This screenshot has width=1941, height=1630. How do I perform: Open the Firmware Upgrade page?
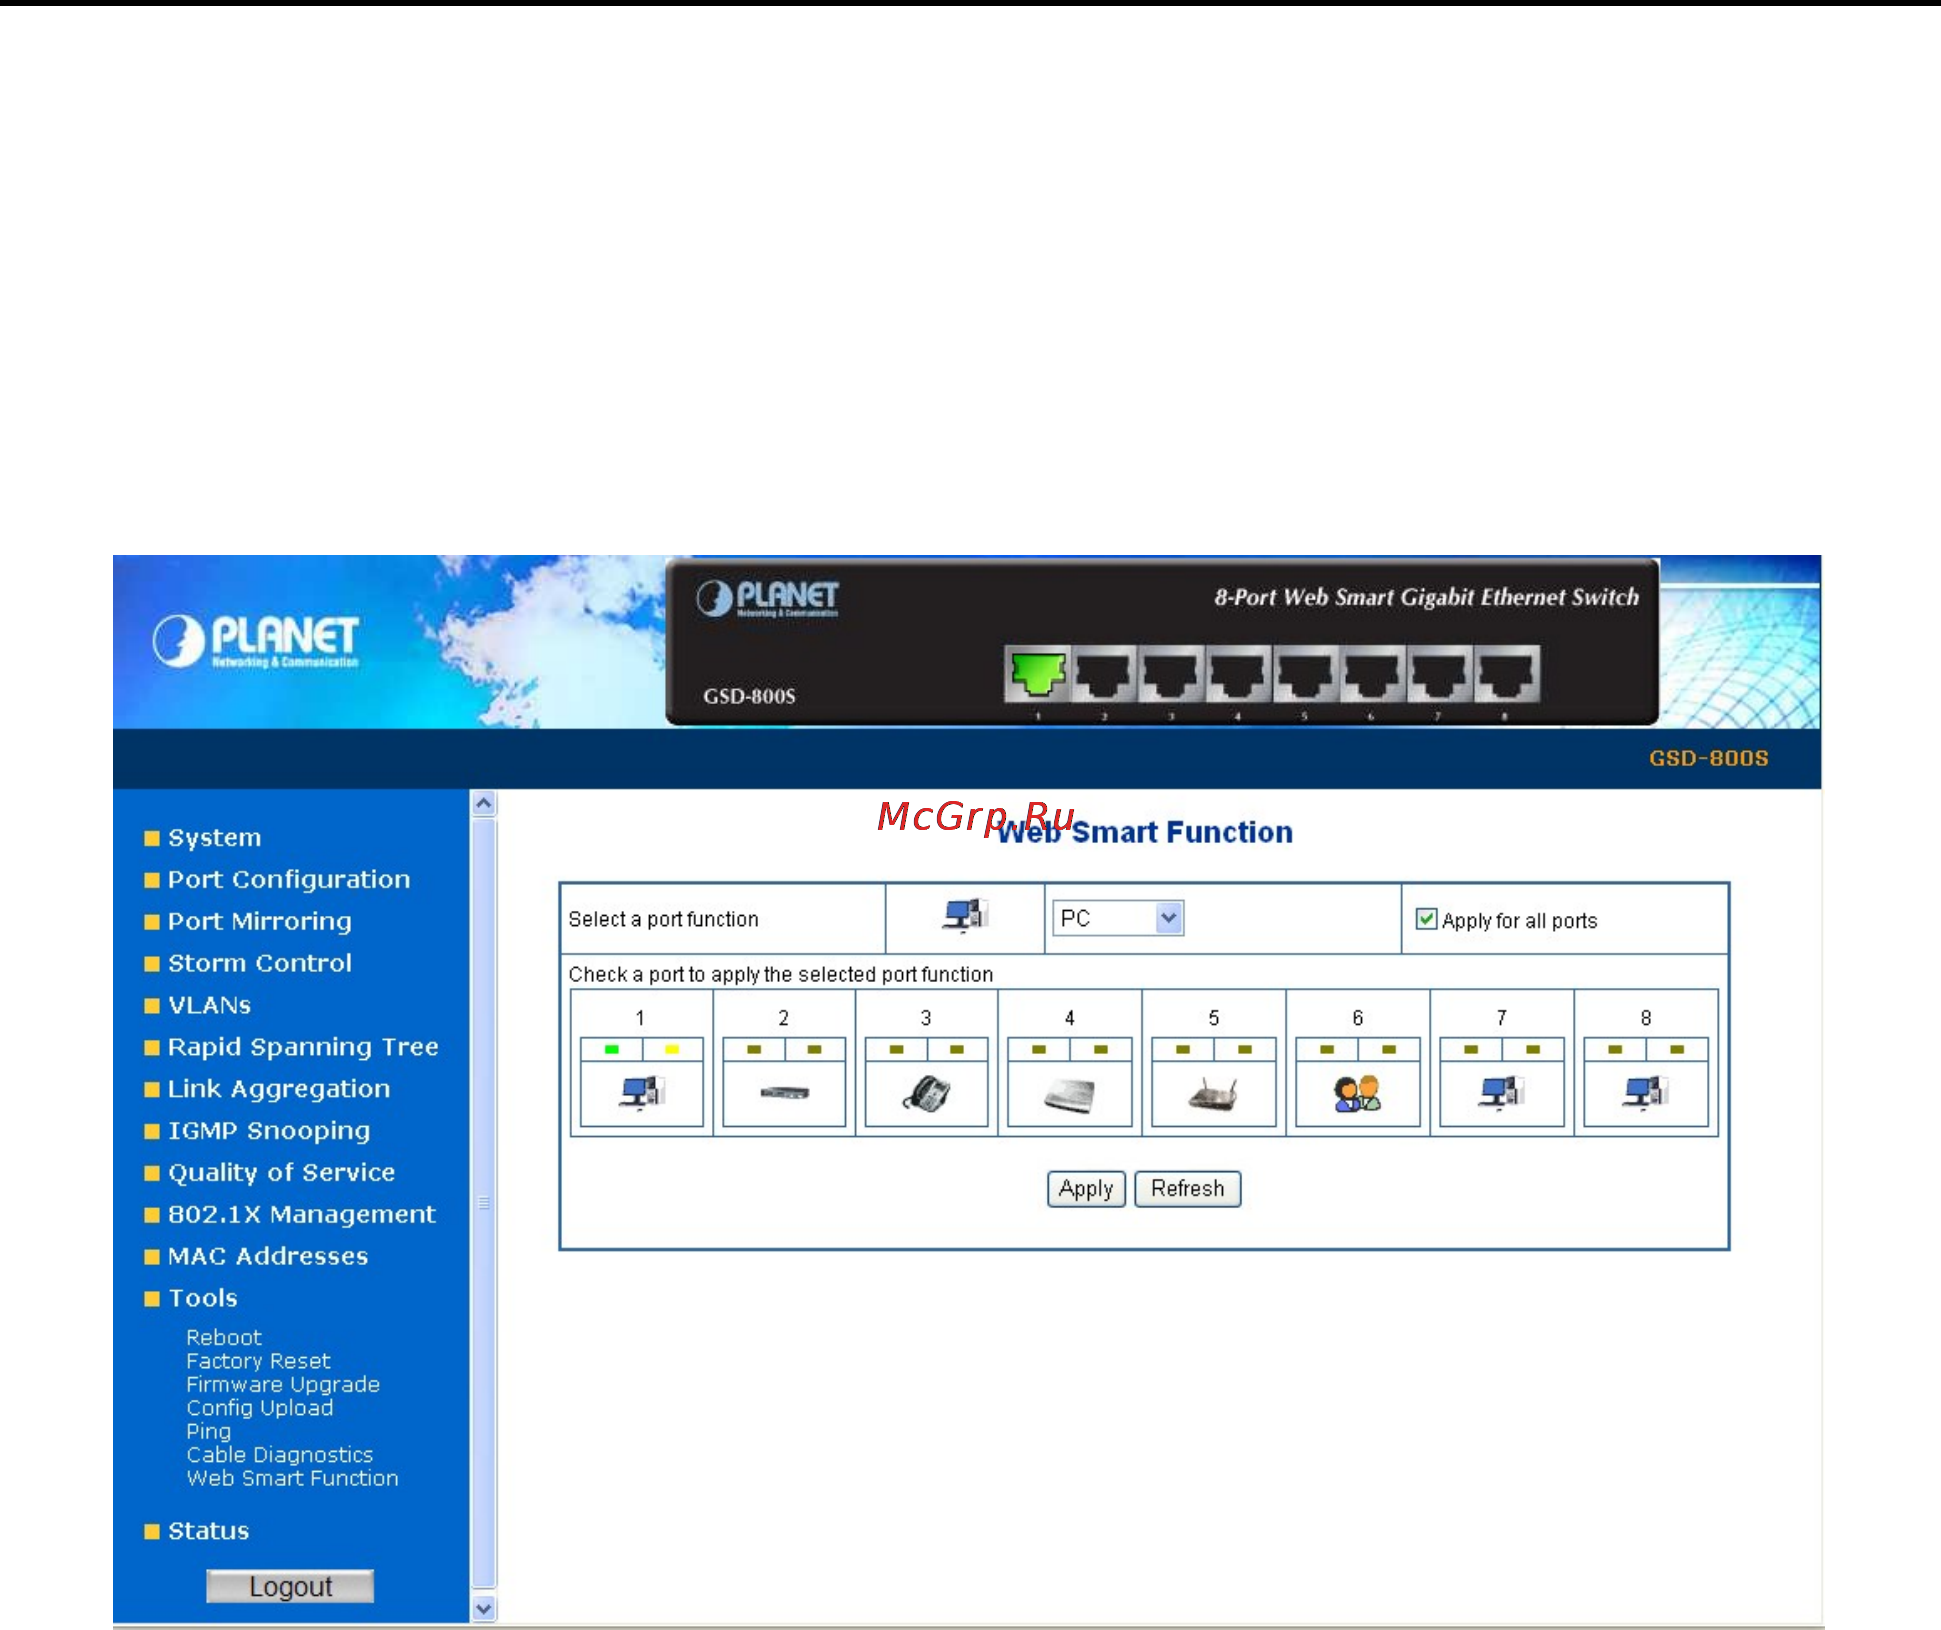[283, 1385]
